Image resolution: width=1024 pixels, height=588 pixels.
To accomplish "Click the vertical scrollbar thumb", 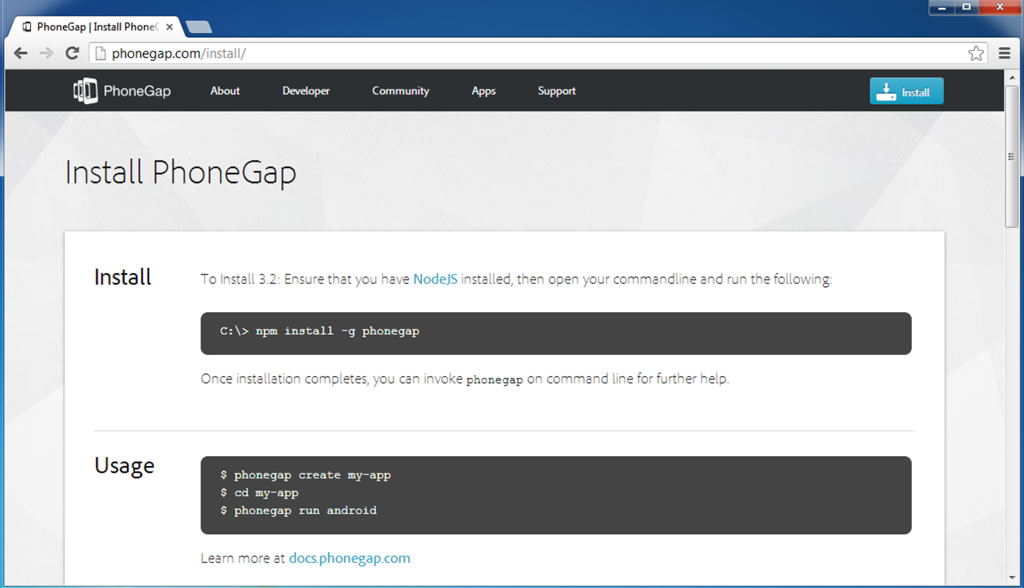I will pos(1012,157).
